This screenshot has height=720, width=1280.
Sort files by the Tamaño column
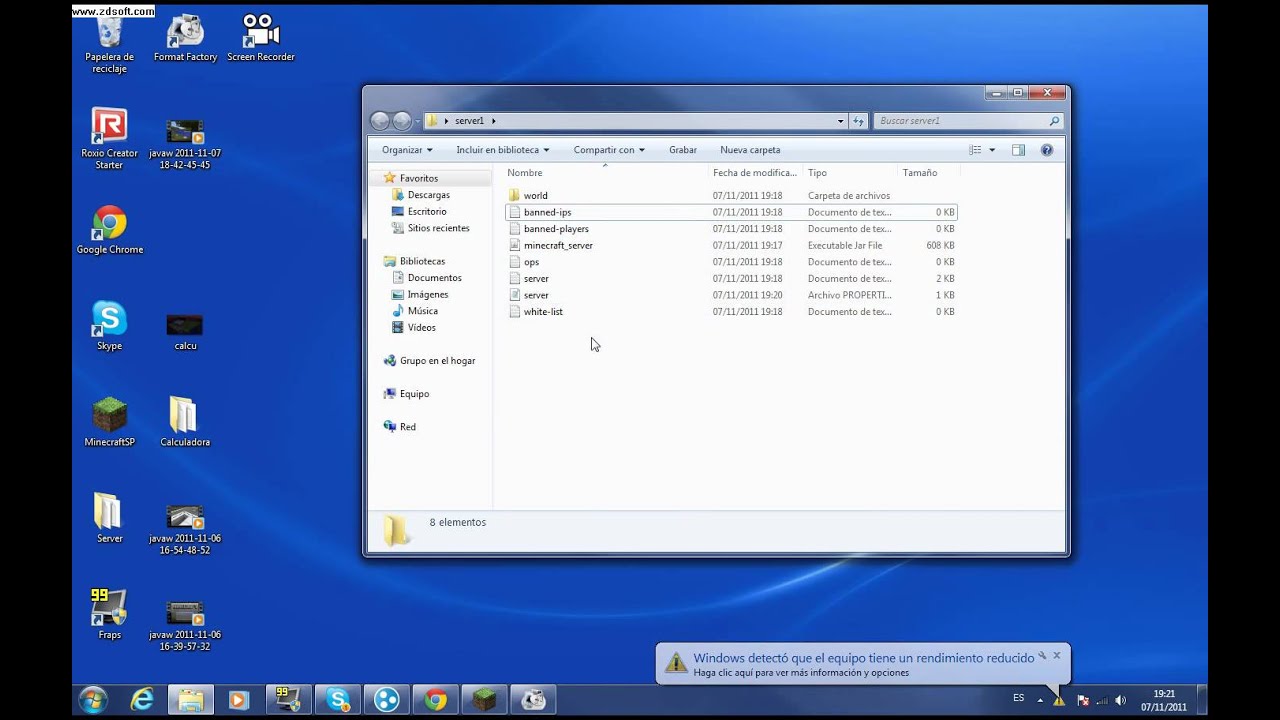(928, 173)
